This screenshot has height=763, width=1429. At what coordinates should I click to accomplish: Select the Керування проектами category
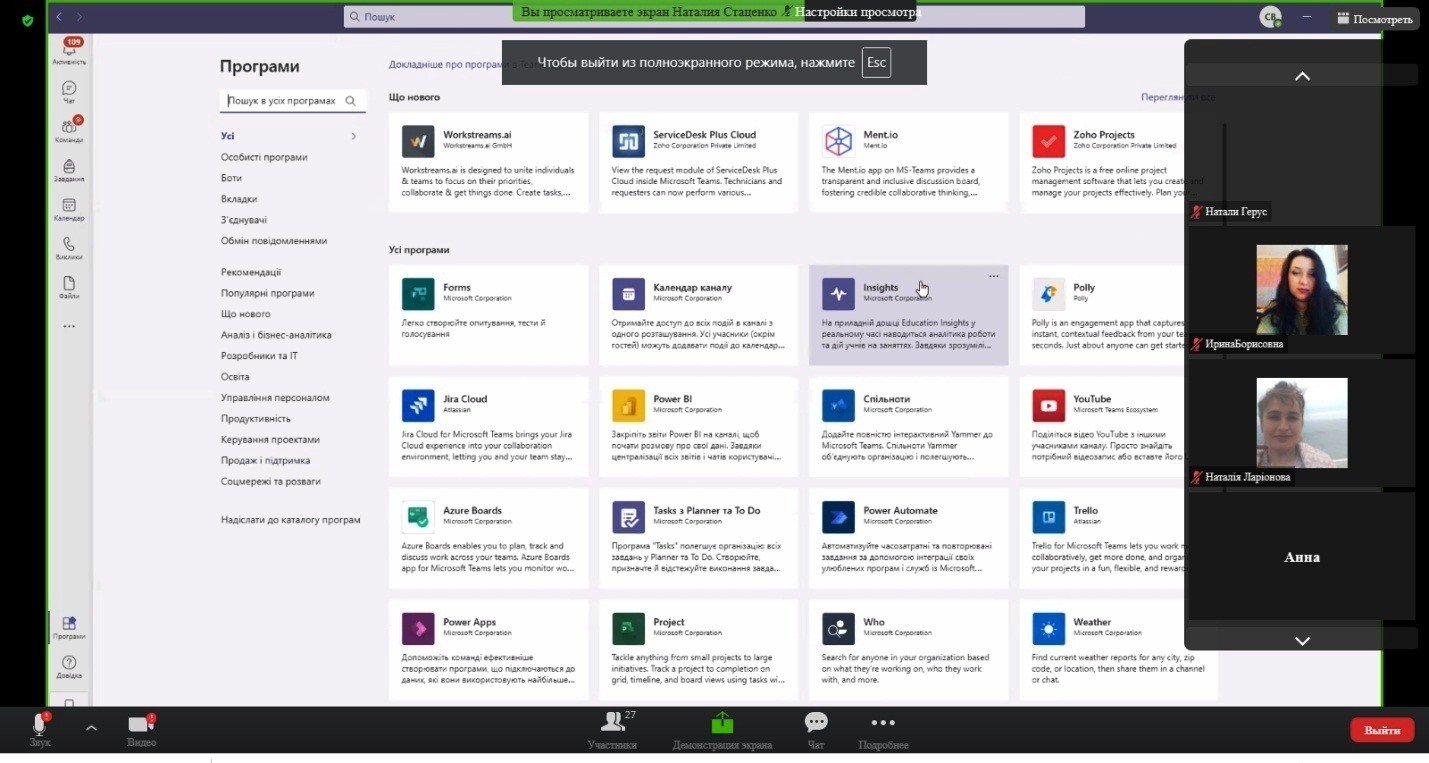coord(270,440)
